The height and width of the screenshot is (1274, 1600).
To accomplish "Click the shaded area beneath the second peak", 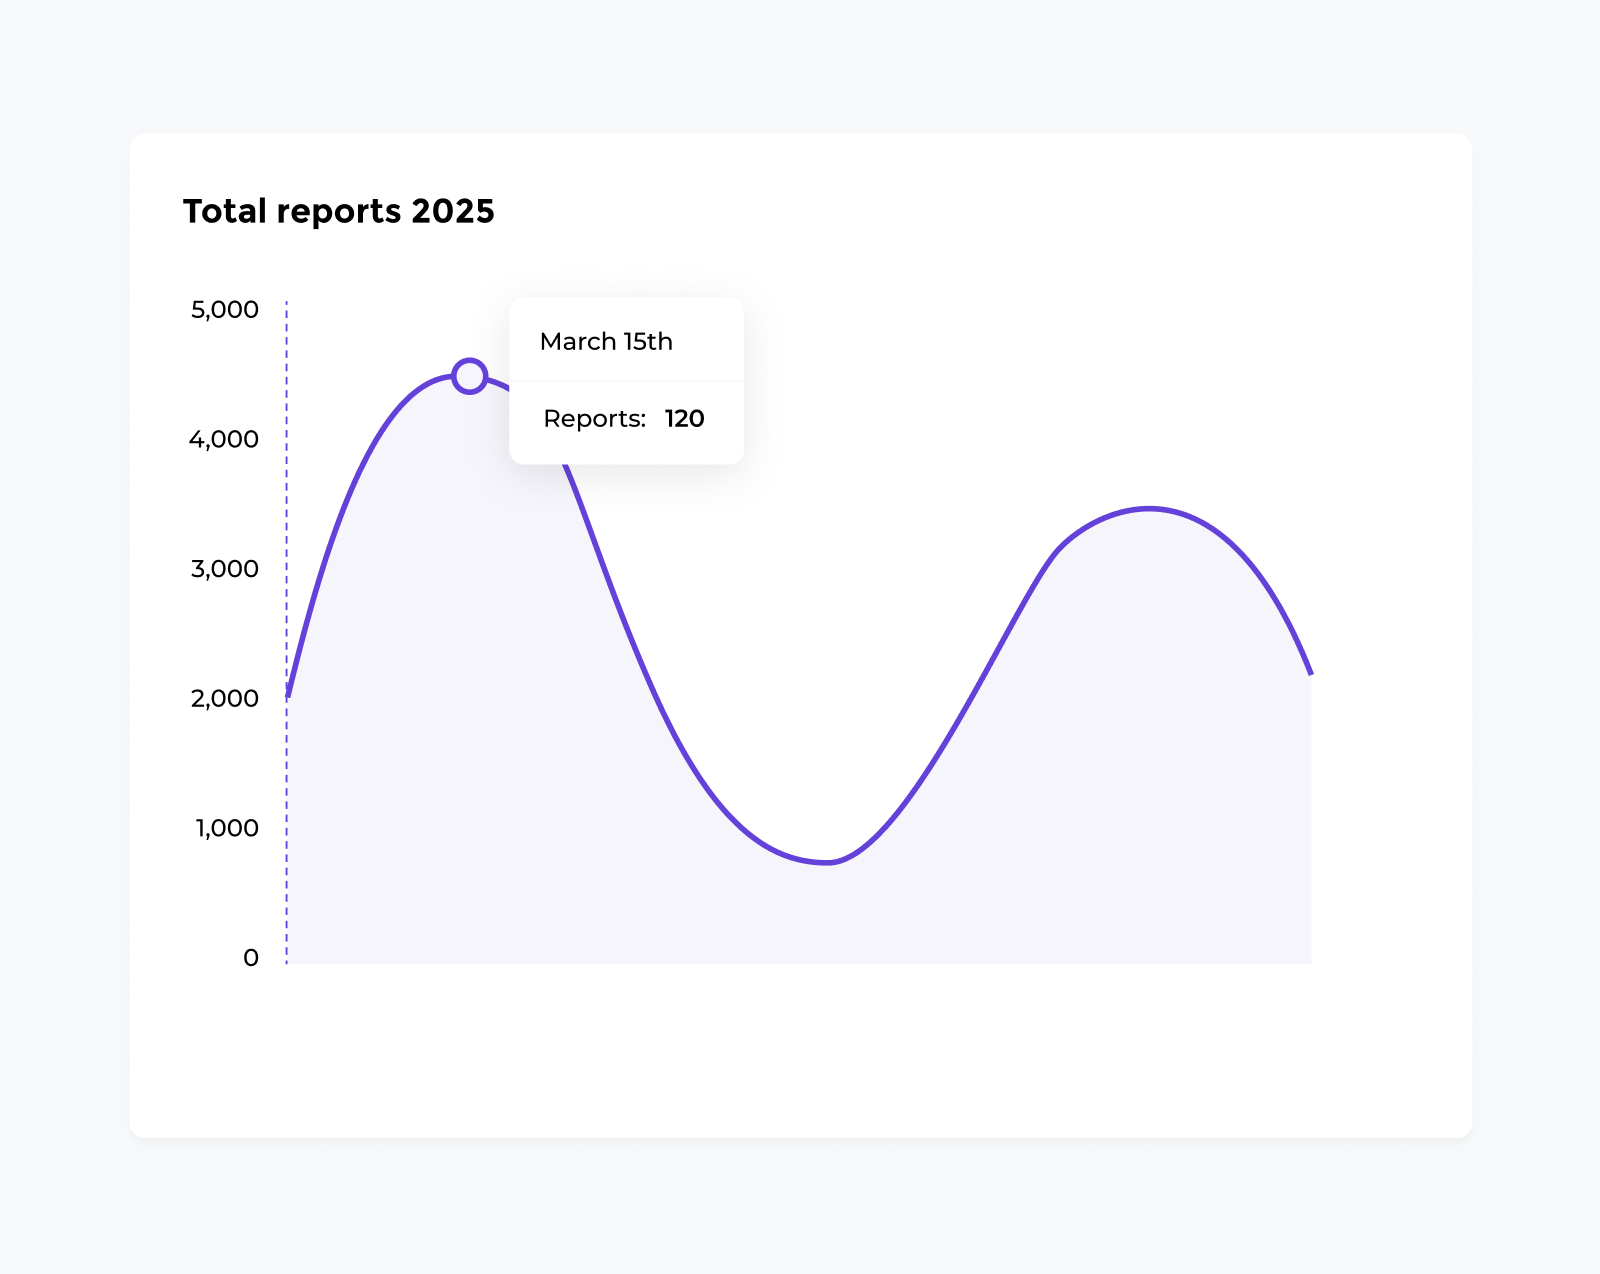I will coord(1150,750).
